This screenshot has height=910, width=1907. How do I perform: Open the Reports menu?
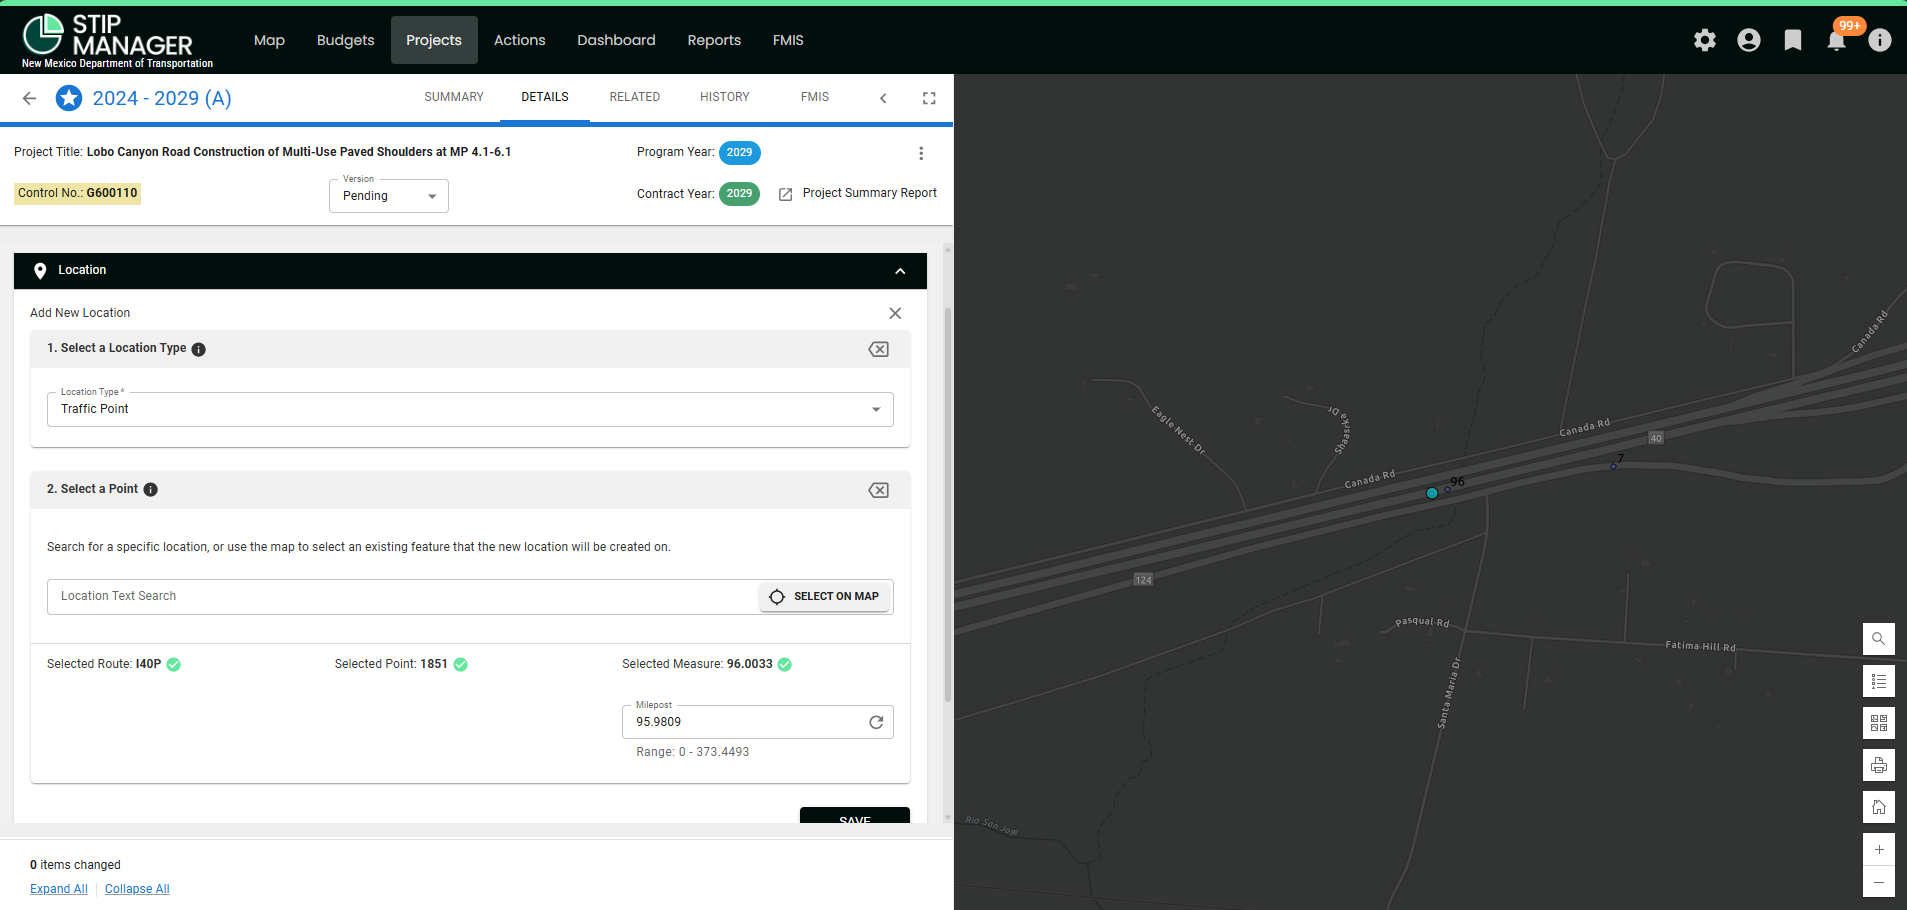714,40
